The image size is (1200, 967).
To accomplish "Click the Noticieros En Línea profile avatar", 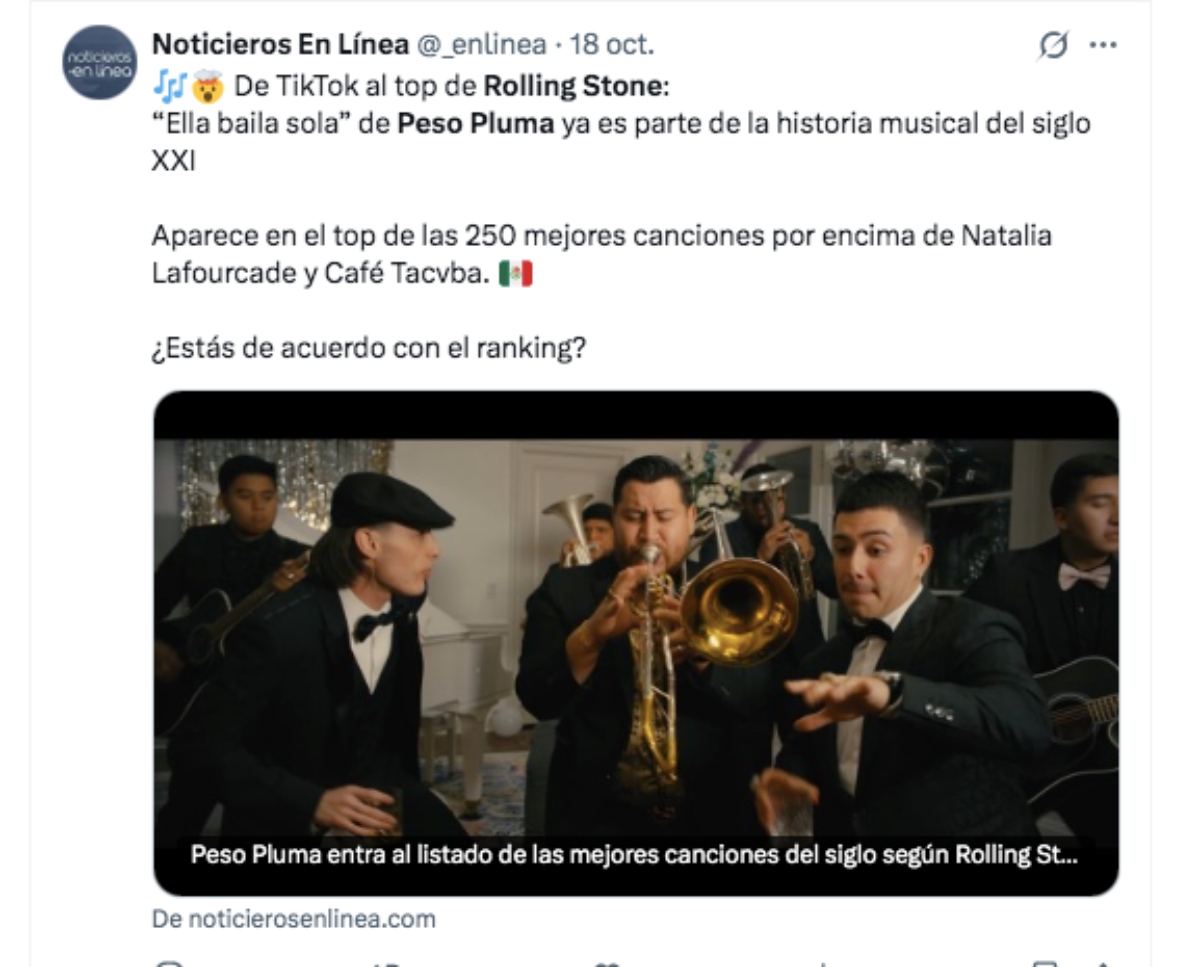I will (x=99, y=63).
